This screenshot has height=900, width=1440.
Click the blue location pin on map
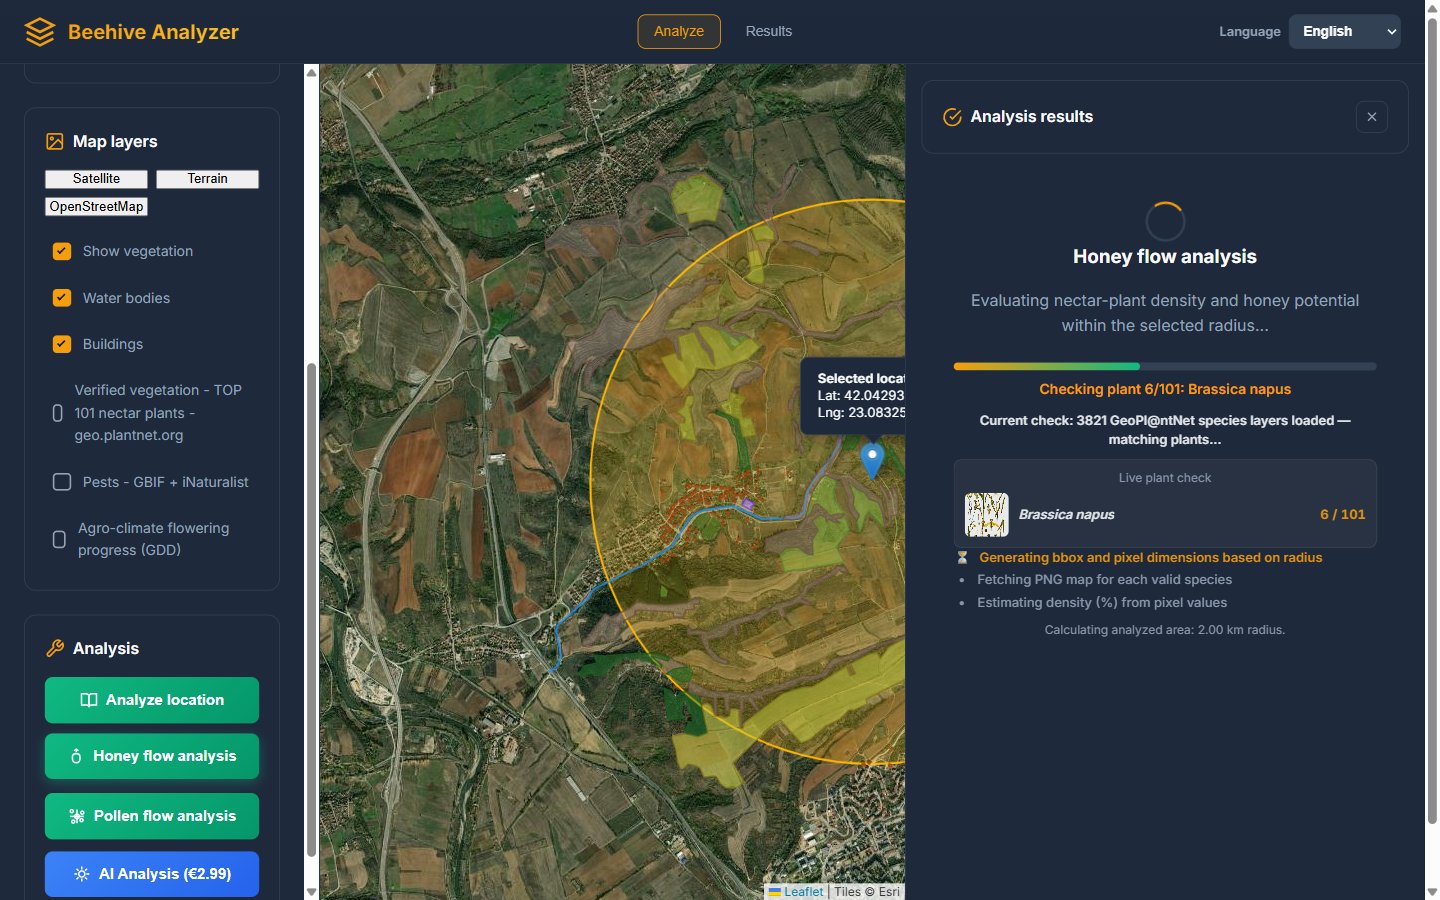point(872,460)
